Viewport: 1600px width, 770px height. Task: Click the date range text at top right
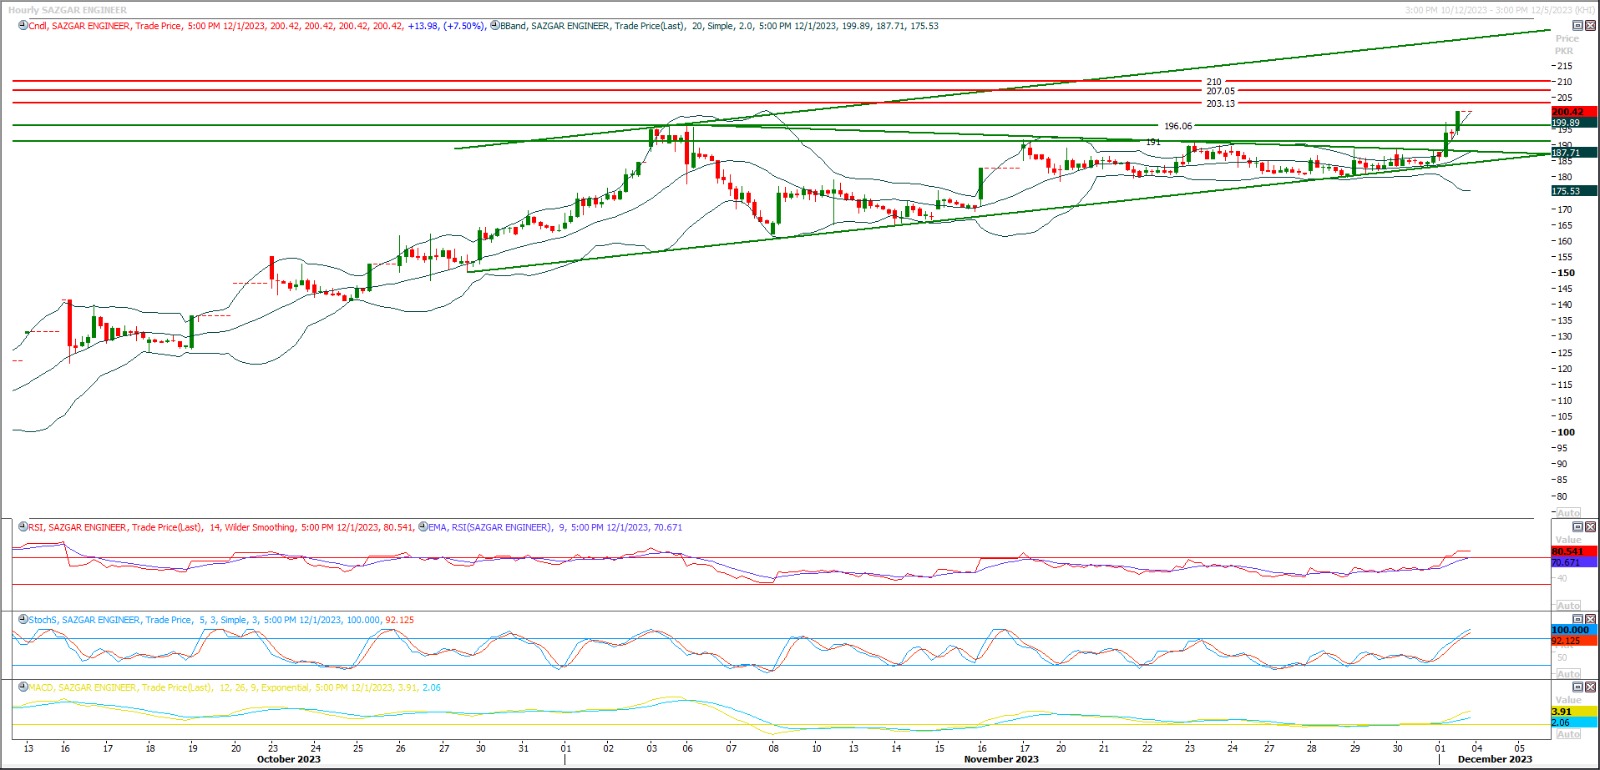tap(1499, 10)
